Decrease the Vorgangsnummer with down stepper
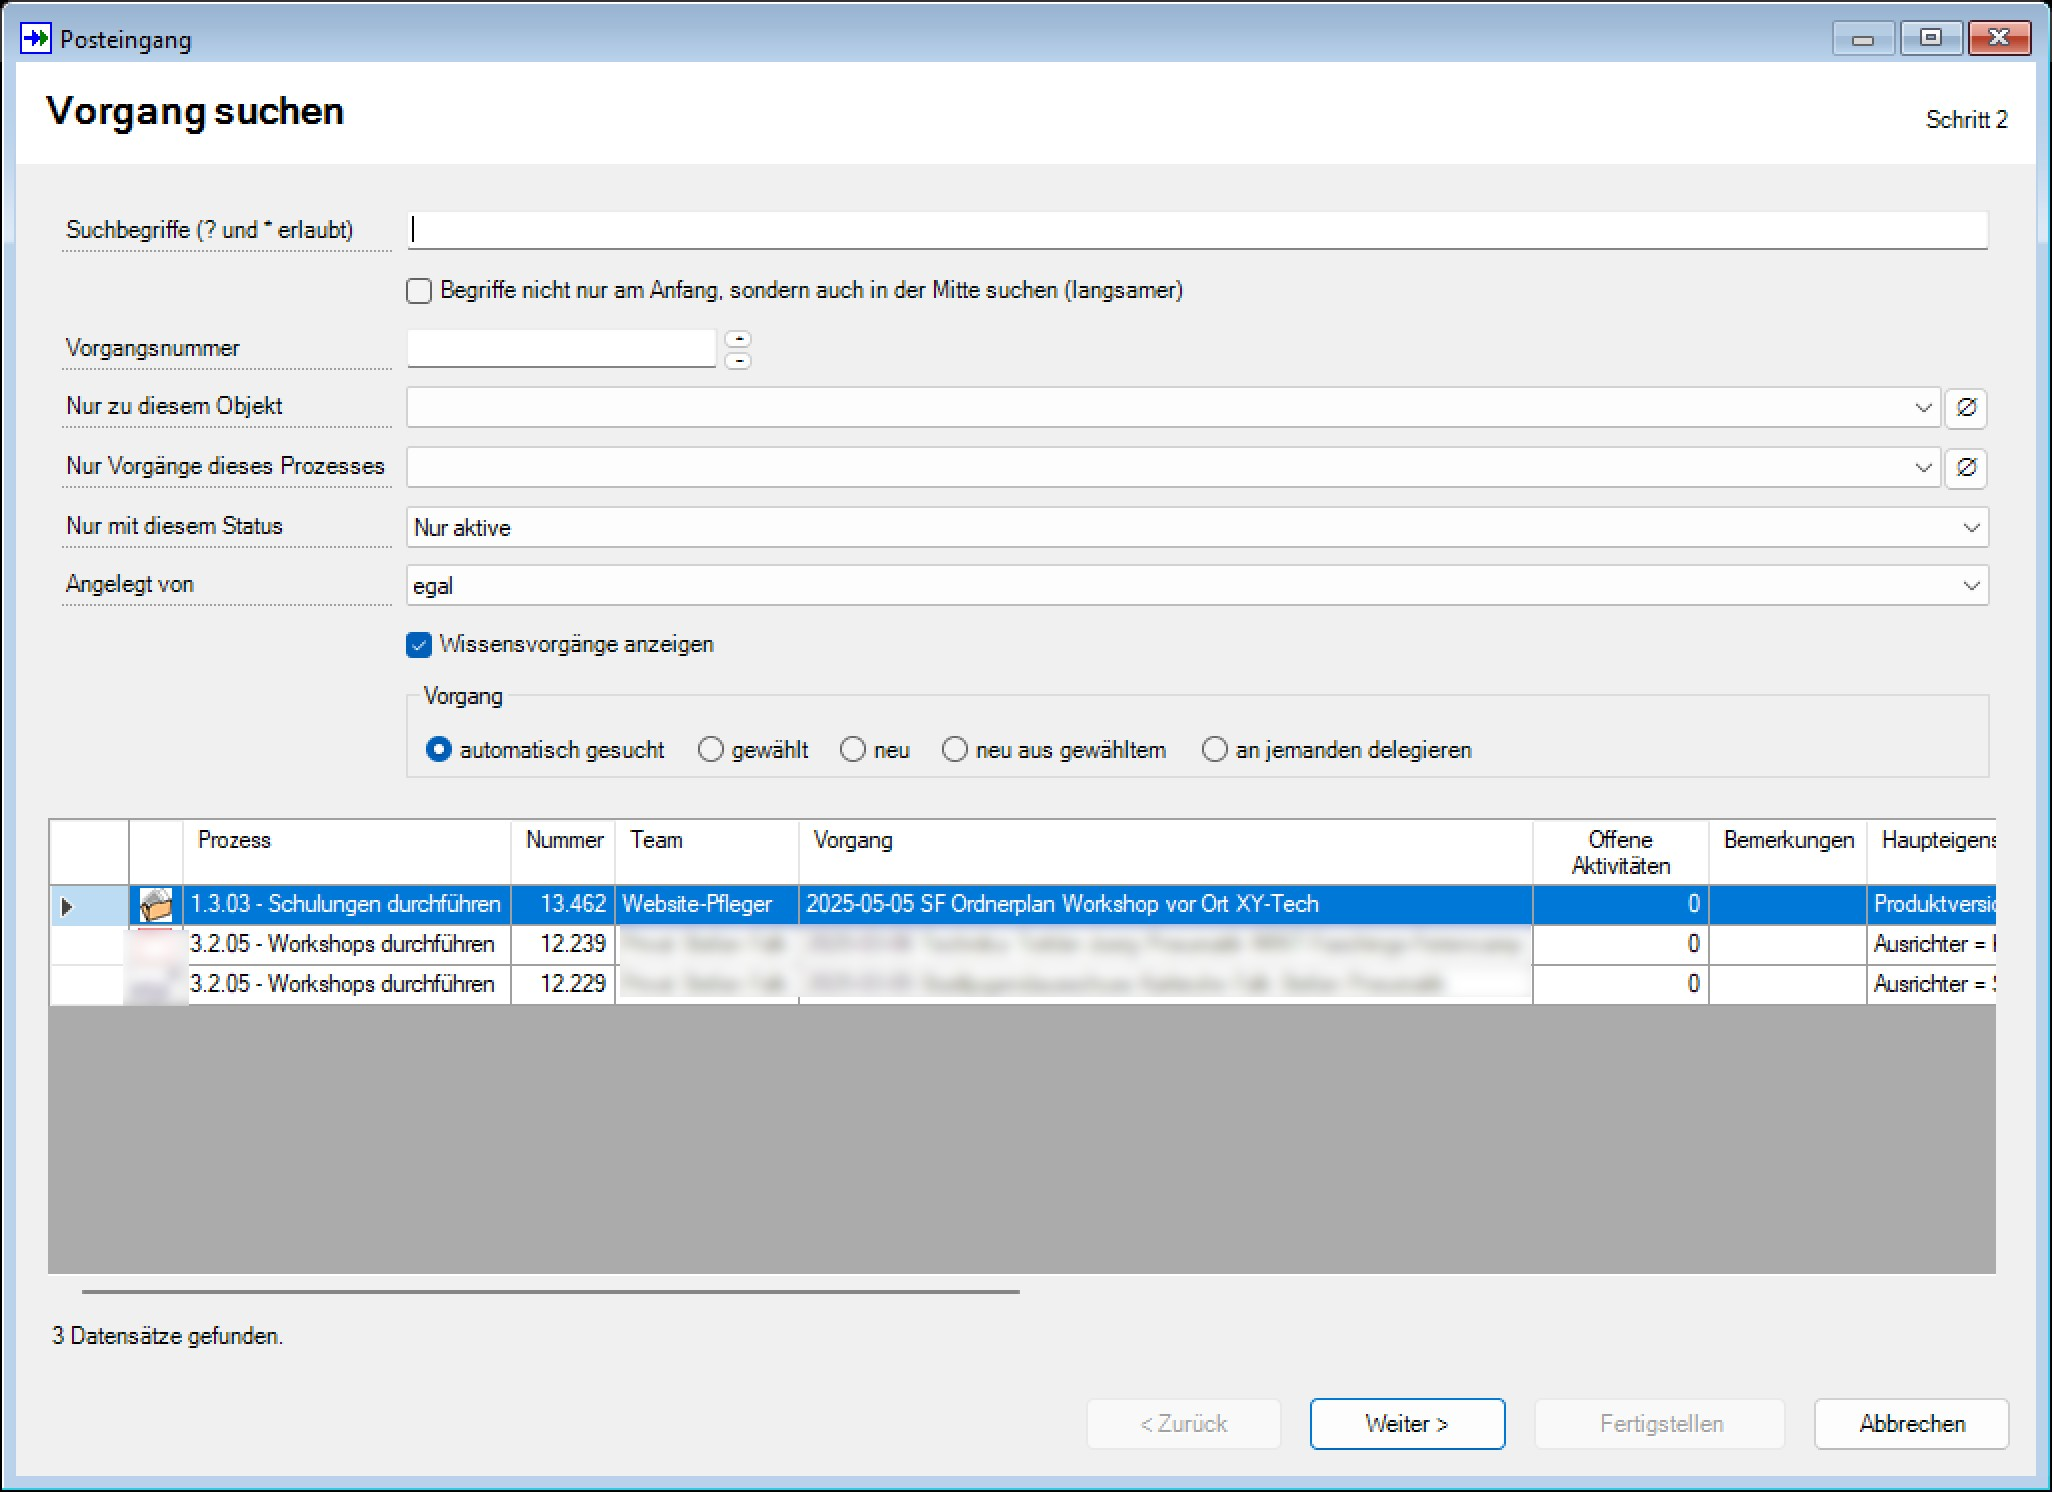The width and height of the screenshot is (2052, 1492). pos(738,361)
